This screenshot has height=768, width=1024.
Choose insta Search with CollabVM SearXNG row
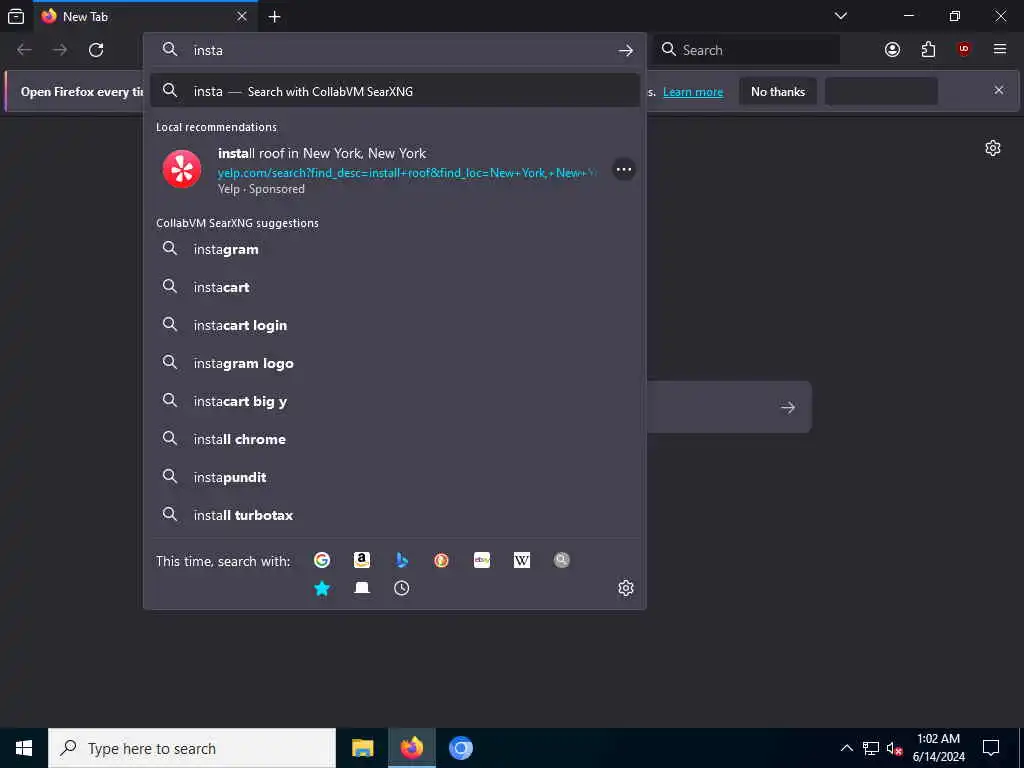394,91
